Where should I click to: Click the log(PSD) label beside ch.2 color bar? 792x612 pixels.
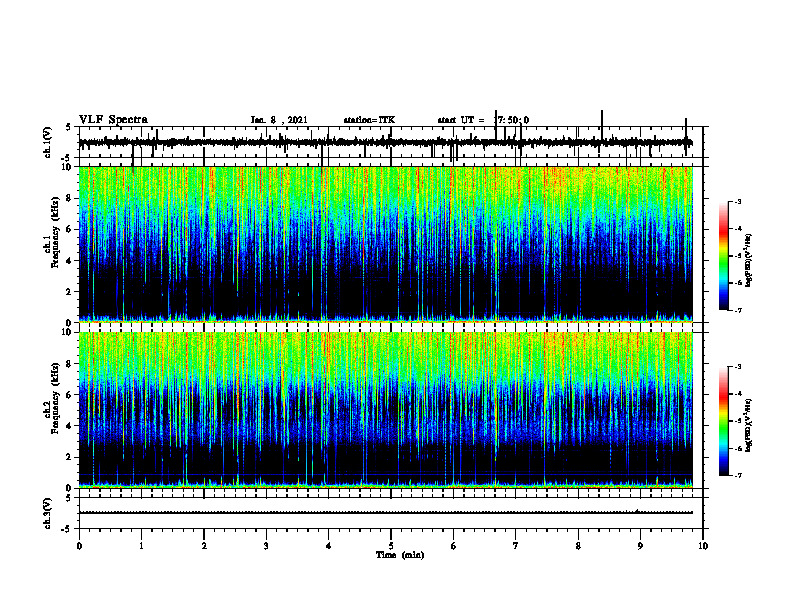[748, 425]
